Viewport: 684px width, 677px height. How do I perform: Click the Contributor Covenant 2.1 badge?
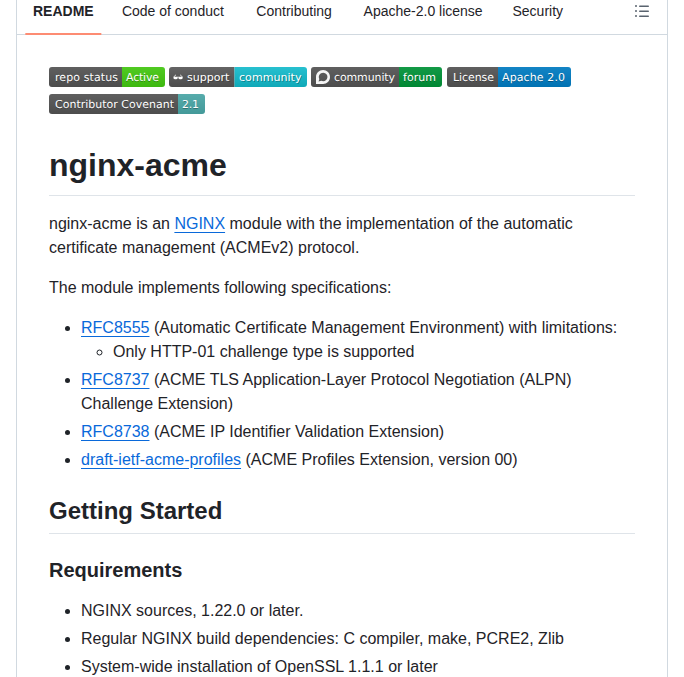coord(127,104)
